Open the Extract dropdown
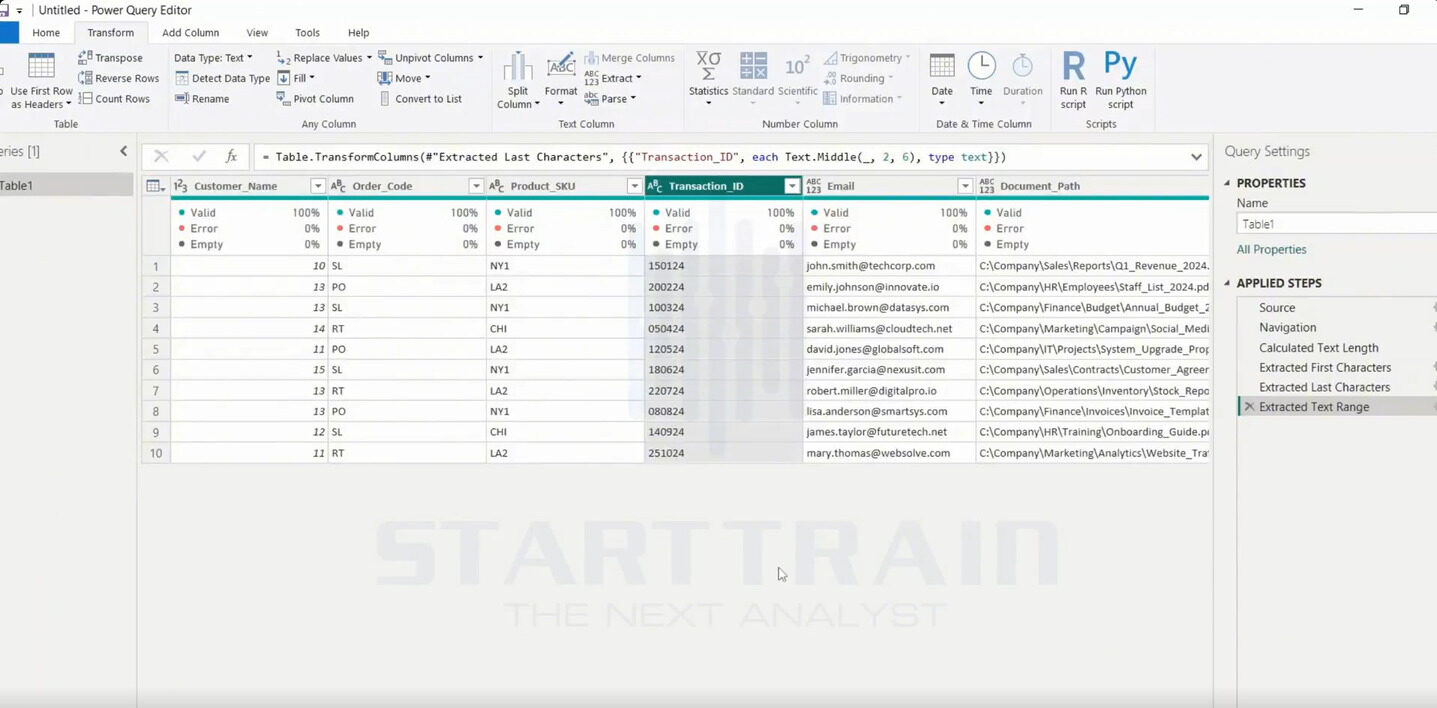Image resolution: width=1437 pixels, height=708 pixels. (x=613, y=78)
